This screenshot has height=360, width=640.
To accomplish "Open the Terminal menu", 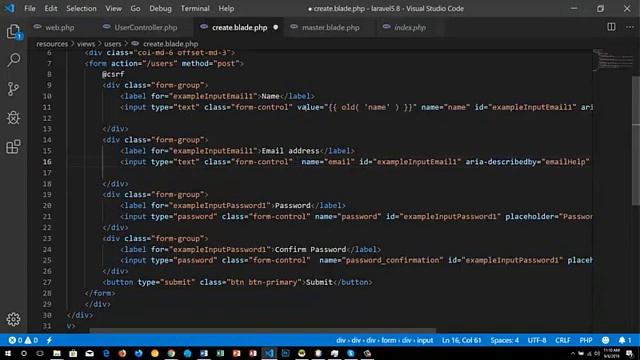I will pyautogui.click(x=195, y=8).
